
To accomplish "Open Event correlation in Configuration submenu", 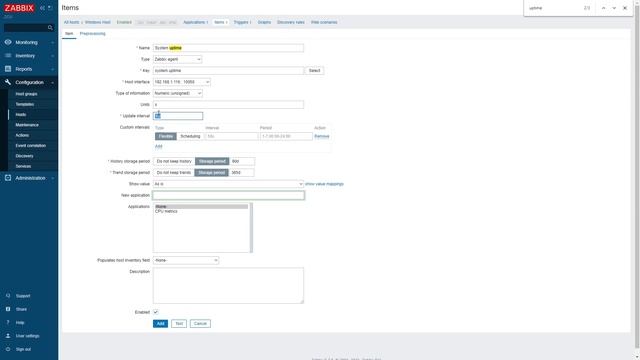I will [x=31, y=146].
